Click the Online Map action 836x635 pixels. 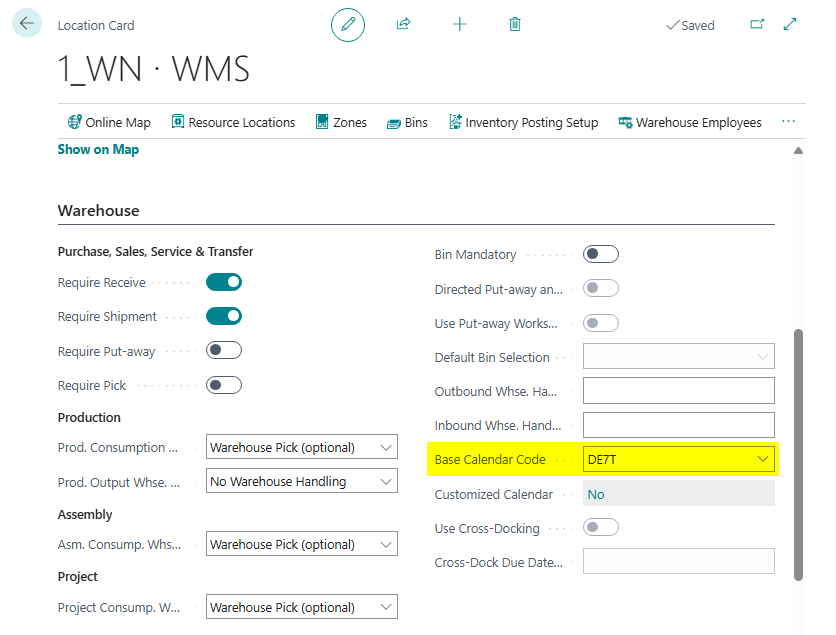pyautogui.click(x=109, y=122)
